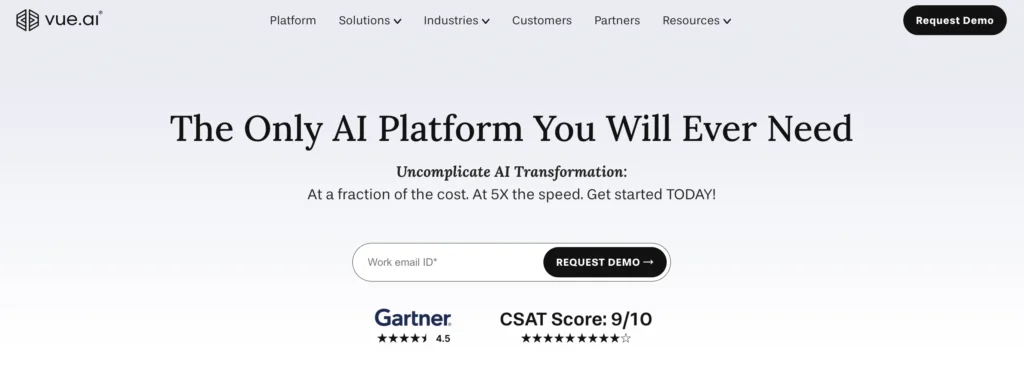Click the CSAT Score 9/10 text
Image resolution: width=1024 pixels, height=391 pixels.
575,319
